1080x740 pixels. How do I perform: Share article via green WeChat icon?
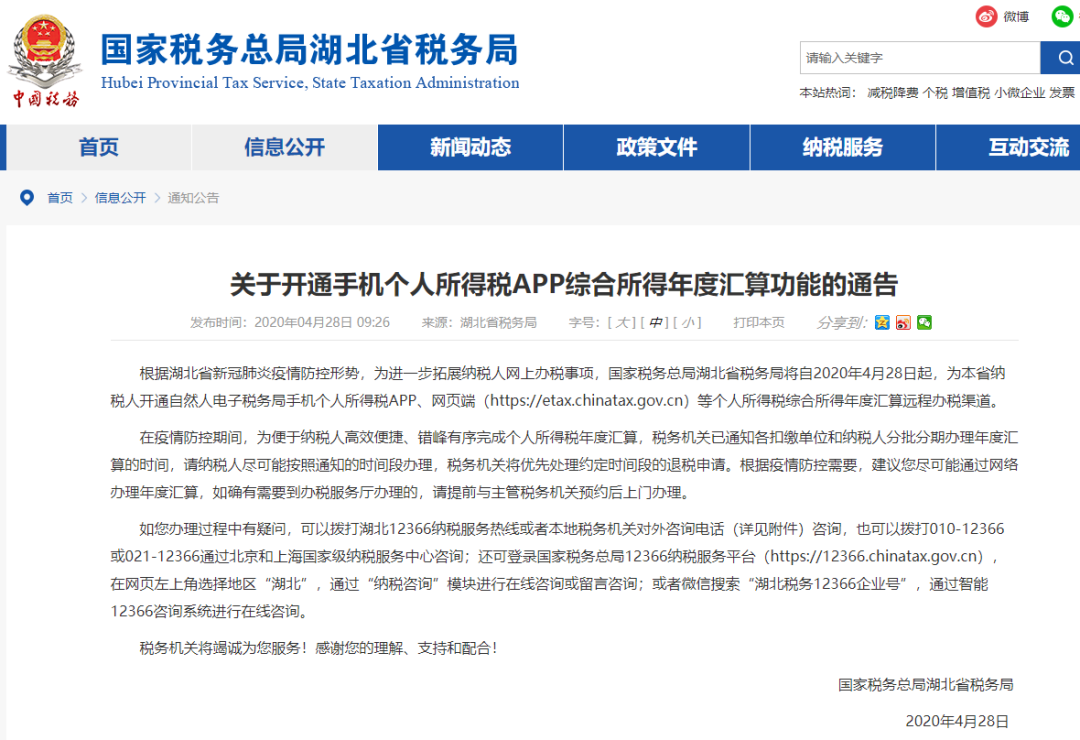pos(924,322)
